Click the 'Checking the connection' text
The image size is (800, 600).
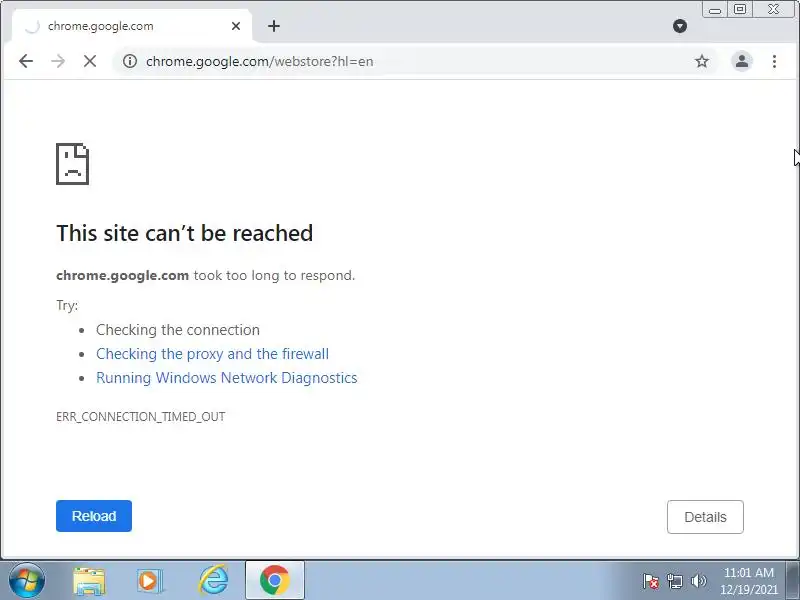tap(178, 330)
